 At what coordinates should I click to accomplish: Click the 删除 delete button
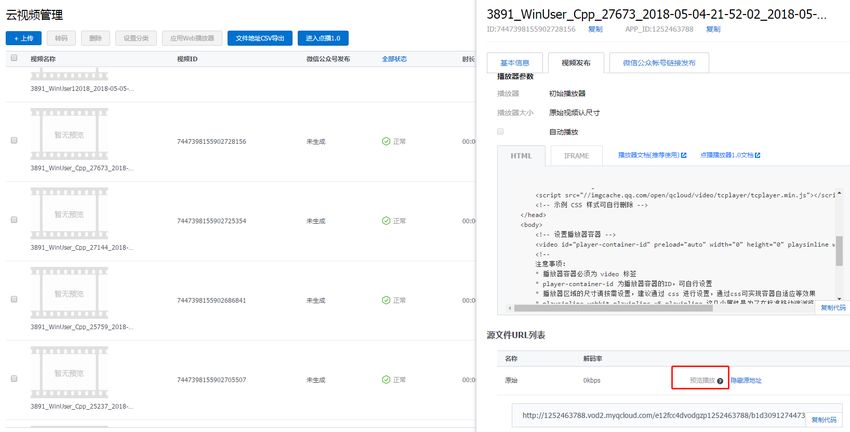point(95,38)
